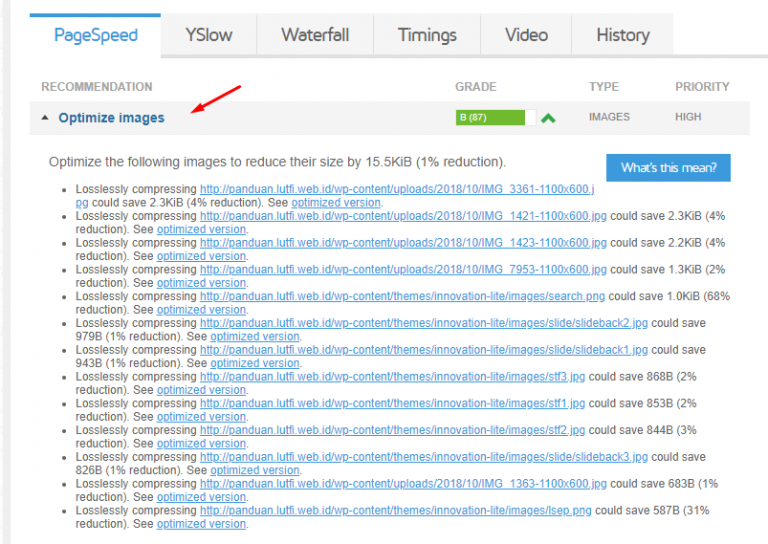Click the IMAGES type value
The image size is (768, 544).
(x=609, y=117)
